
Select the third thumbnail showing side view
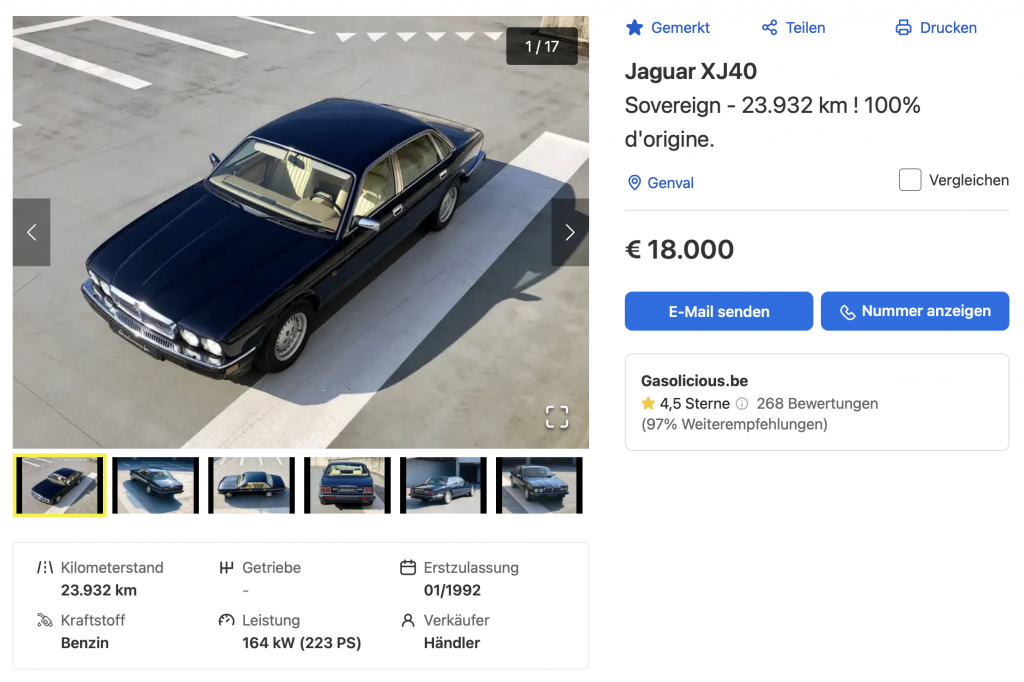[x=251, y=486]
